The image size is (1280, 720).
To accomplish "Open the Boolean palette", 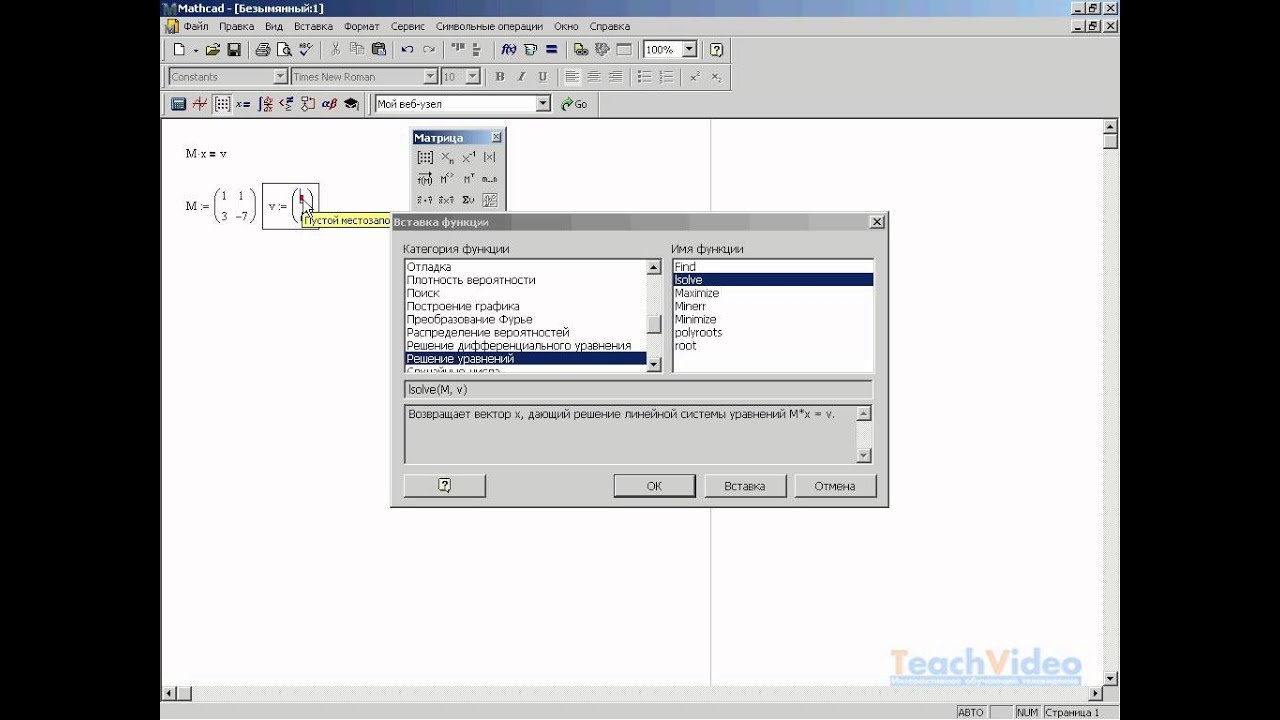I will point(286,103).
